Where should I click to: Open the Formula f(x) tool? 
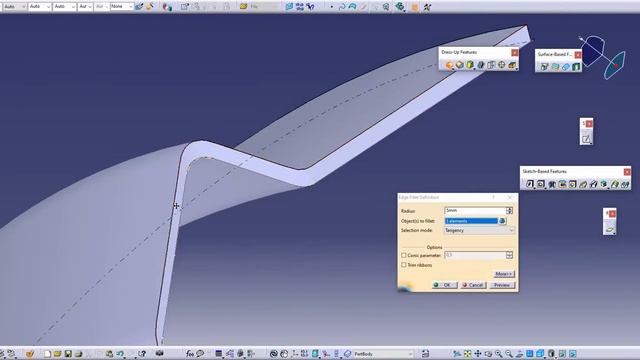190,353
